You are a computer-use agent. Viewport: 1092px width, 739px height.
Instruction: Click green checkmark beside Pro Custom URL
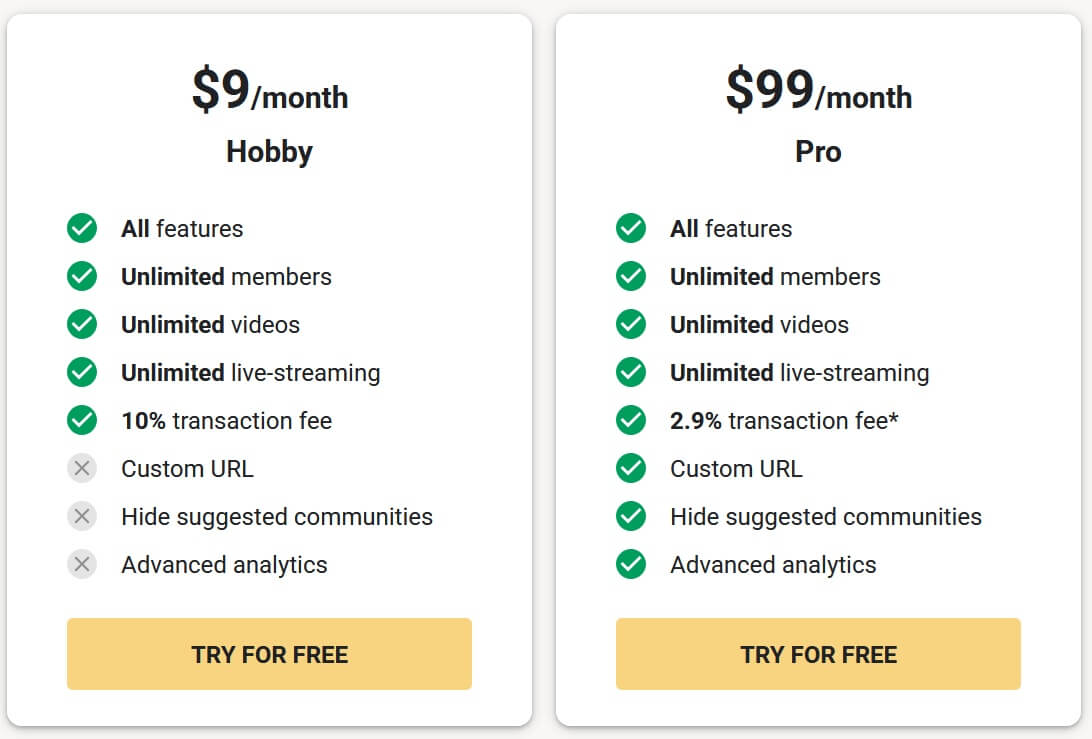tap(631, 469)
